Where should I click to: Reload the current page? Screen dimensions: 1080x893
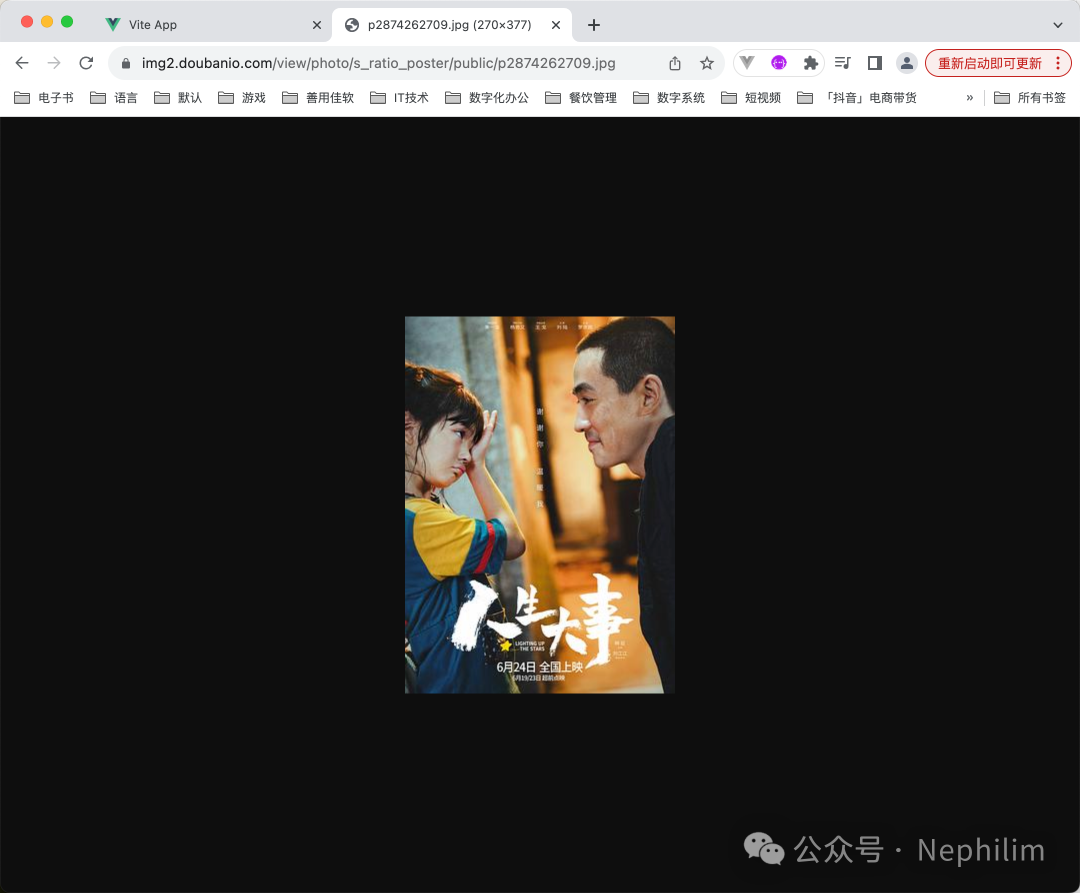point(86,63)
